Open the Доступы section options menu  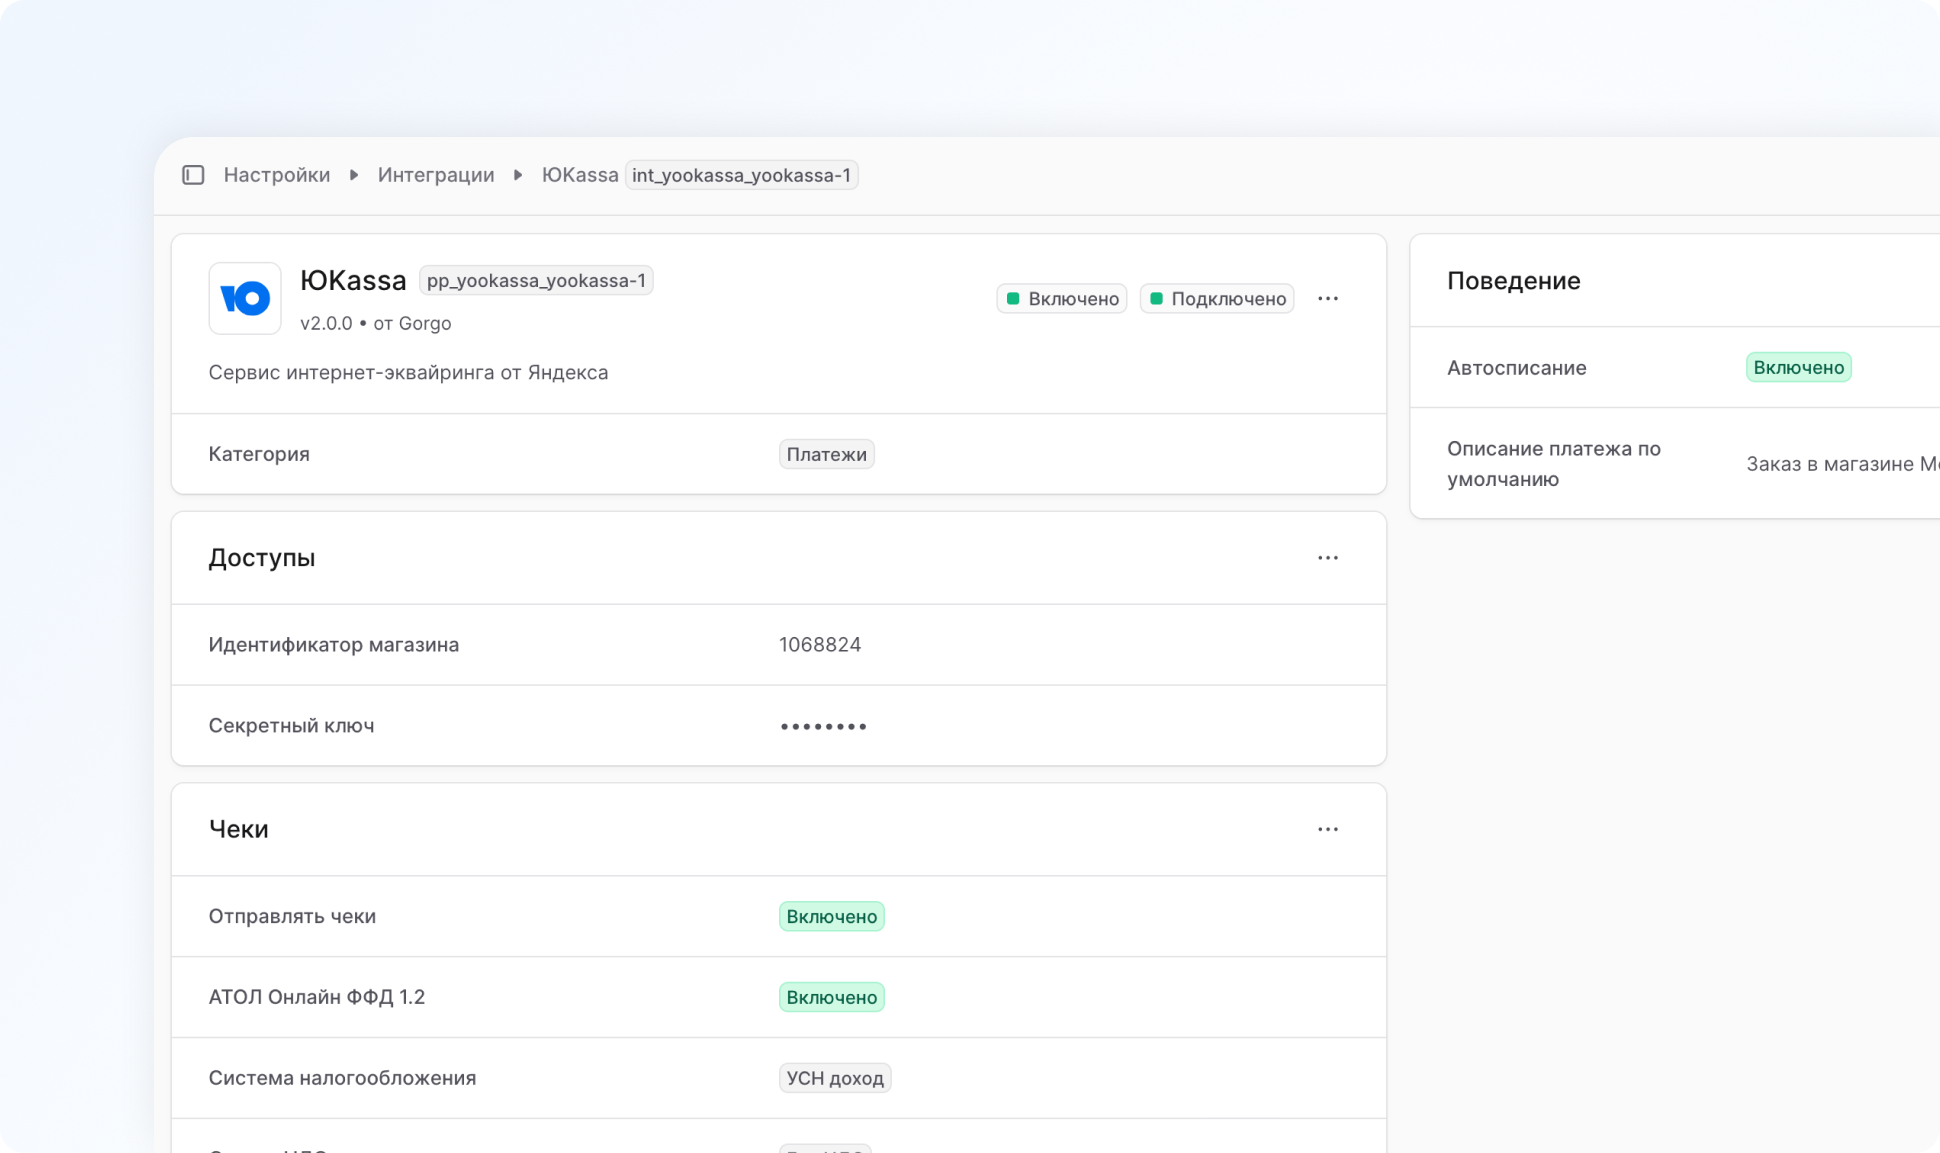[1328, 558]
